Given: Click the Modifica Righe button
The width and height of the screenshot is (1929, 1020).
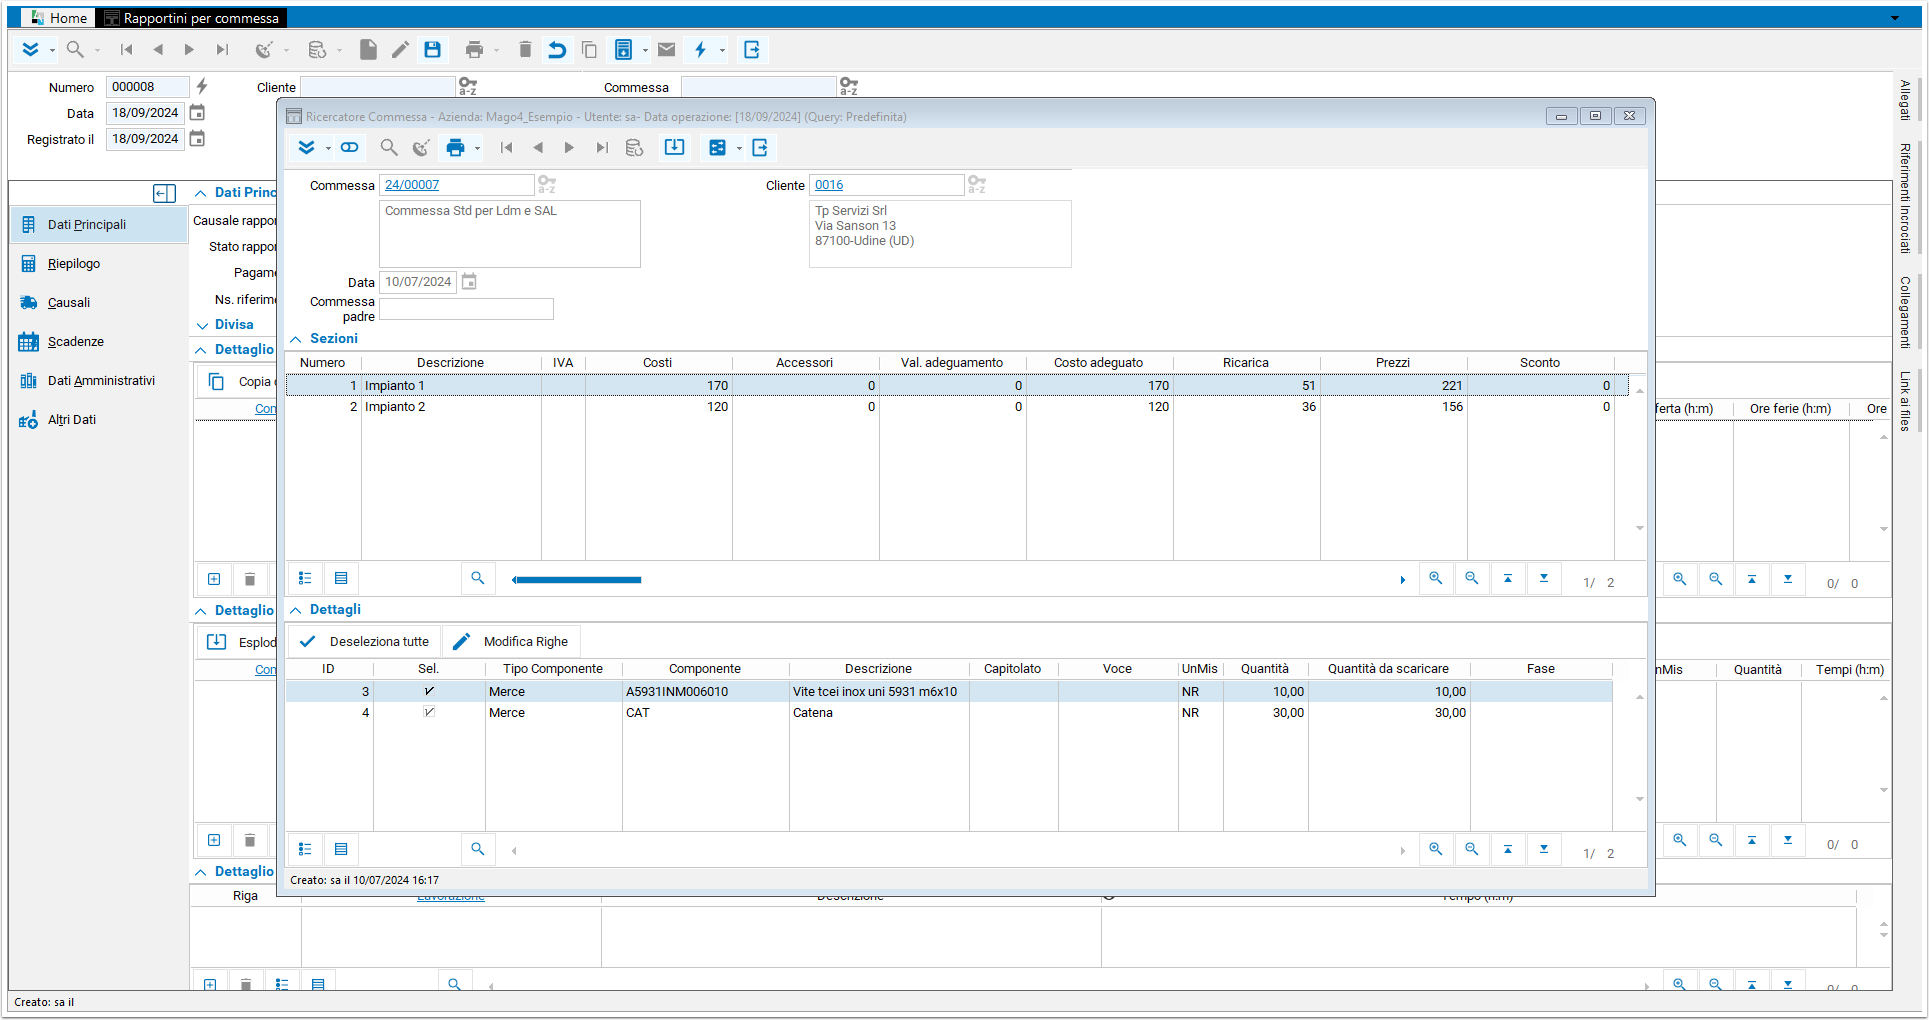Looking at the screenshot, I should pos(511,642).
